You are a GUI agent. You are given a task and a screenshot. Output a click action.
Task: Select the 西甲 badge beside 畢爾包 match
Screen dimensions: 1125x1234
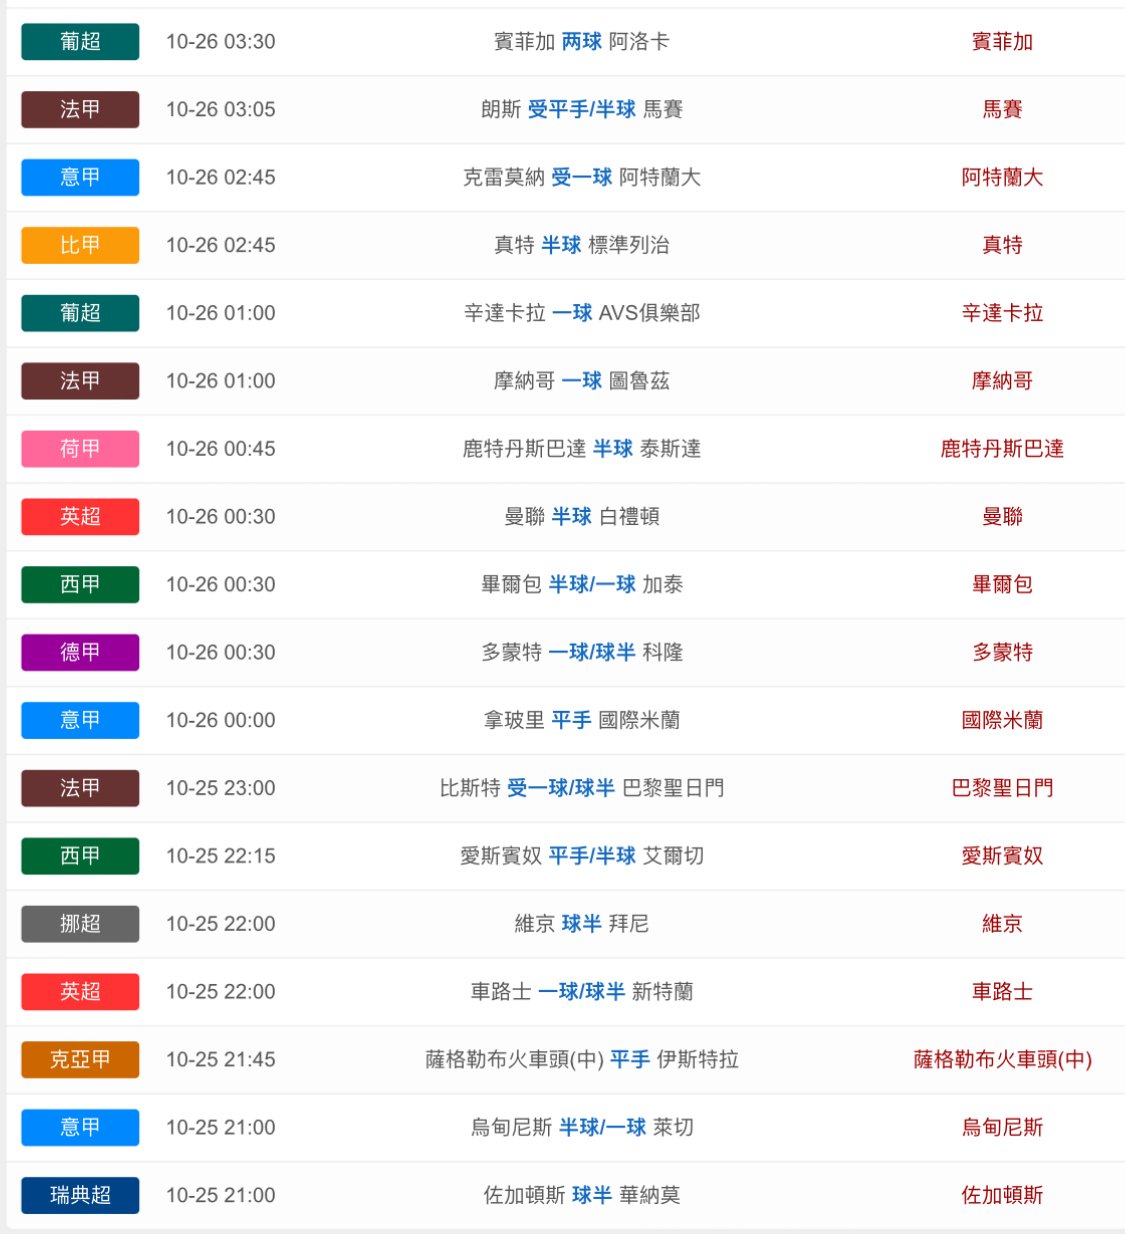(x=80, y=584)
